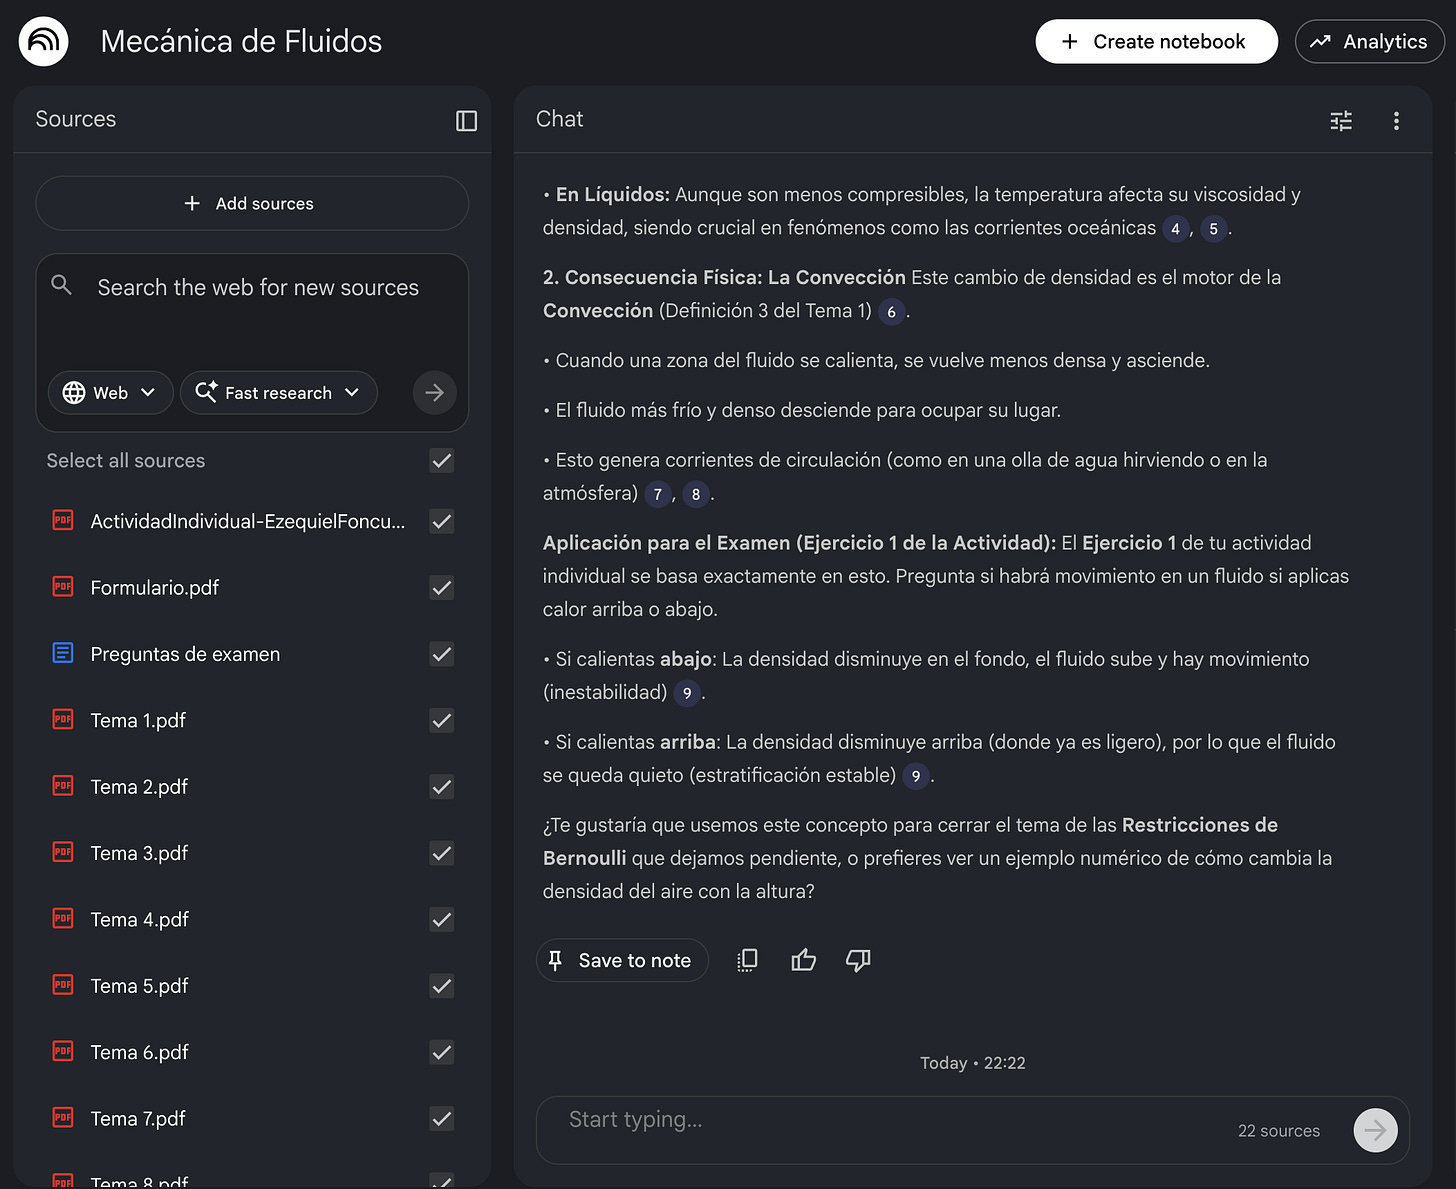Uncheck Tema 5.pdf checkbox
This screenshot has height=1189, width=1456.
(441, 986)
